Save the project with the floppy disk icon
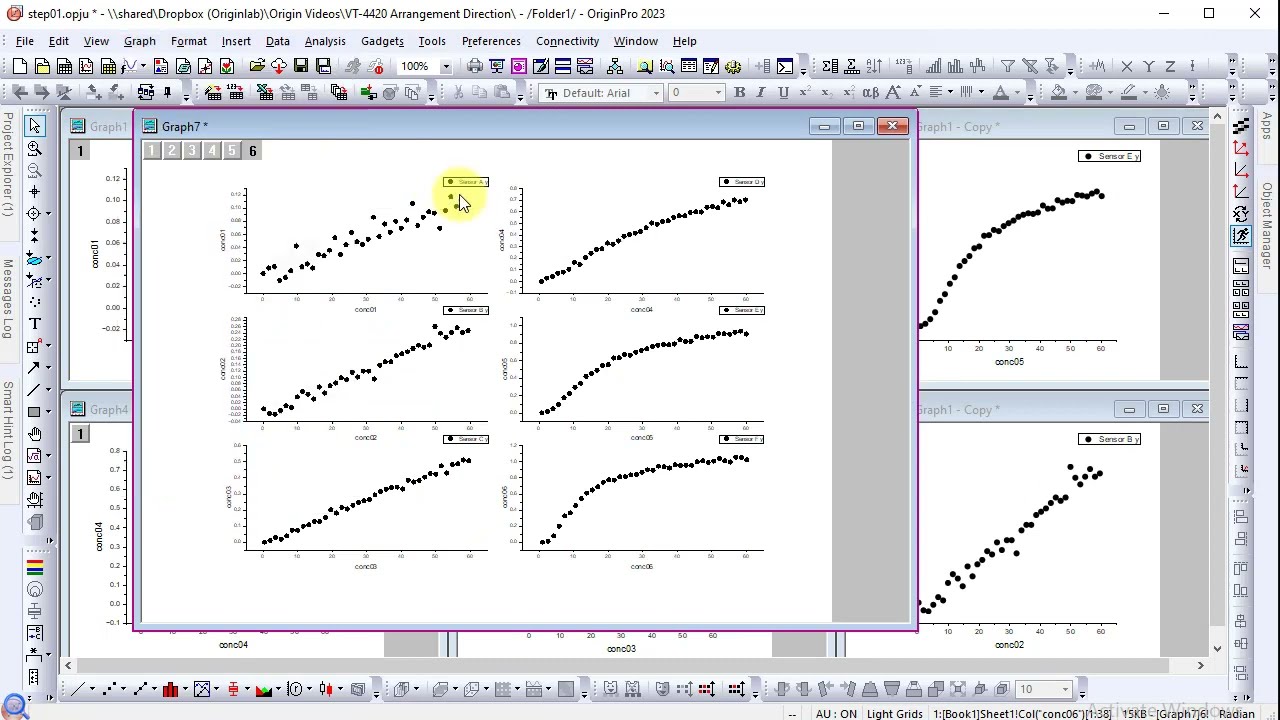Screen dimensions: 1280x720 click(x=301, y=66)
